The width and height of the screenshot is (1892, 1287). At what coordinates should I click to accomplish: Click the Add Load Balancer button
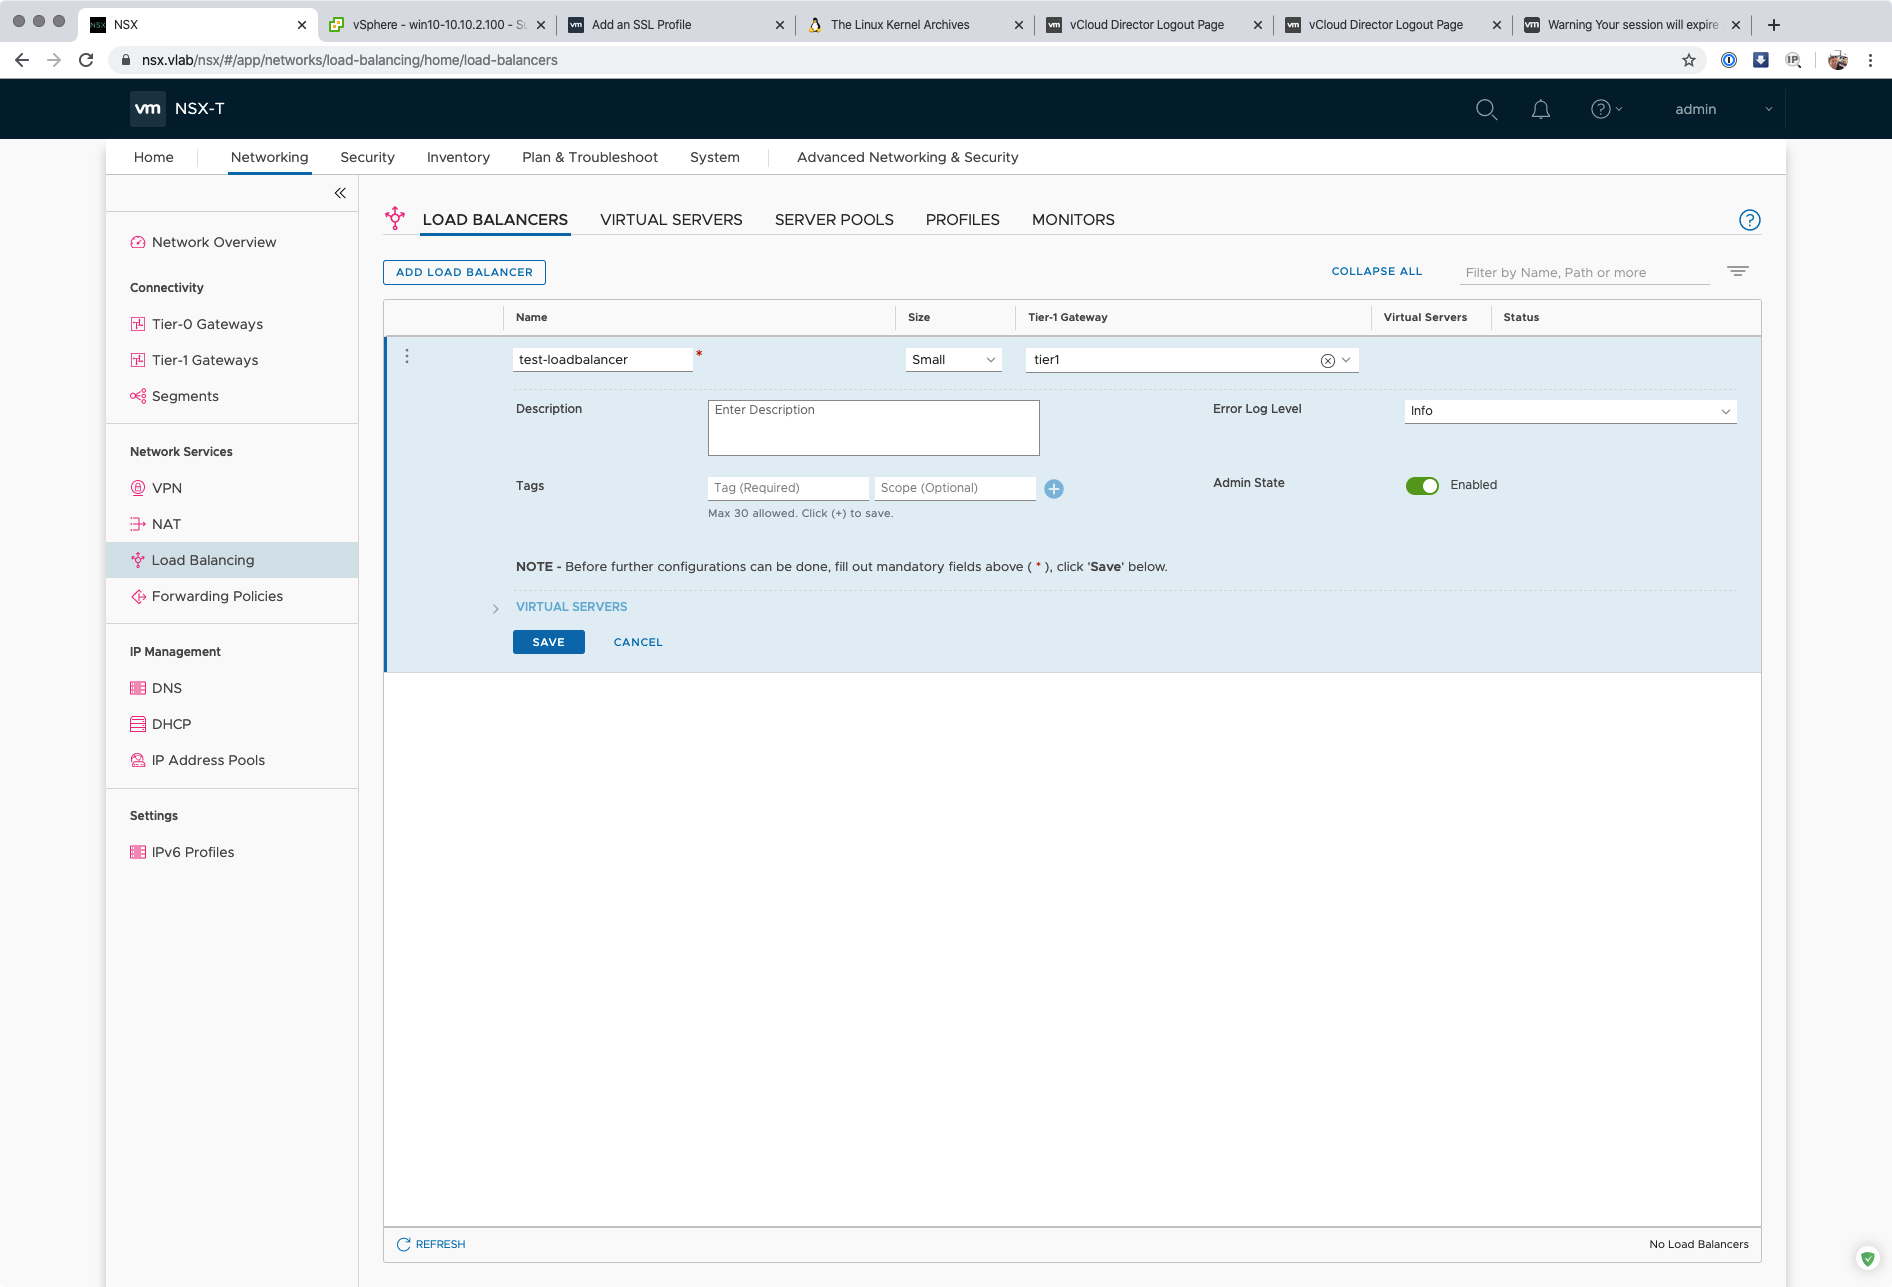(x=464, y=272)
